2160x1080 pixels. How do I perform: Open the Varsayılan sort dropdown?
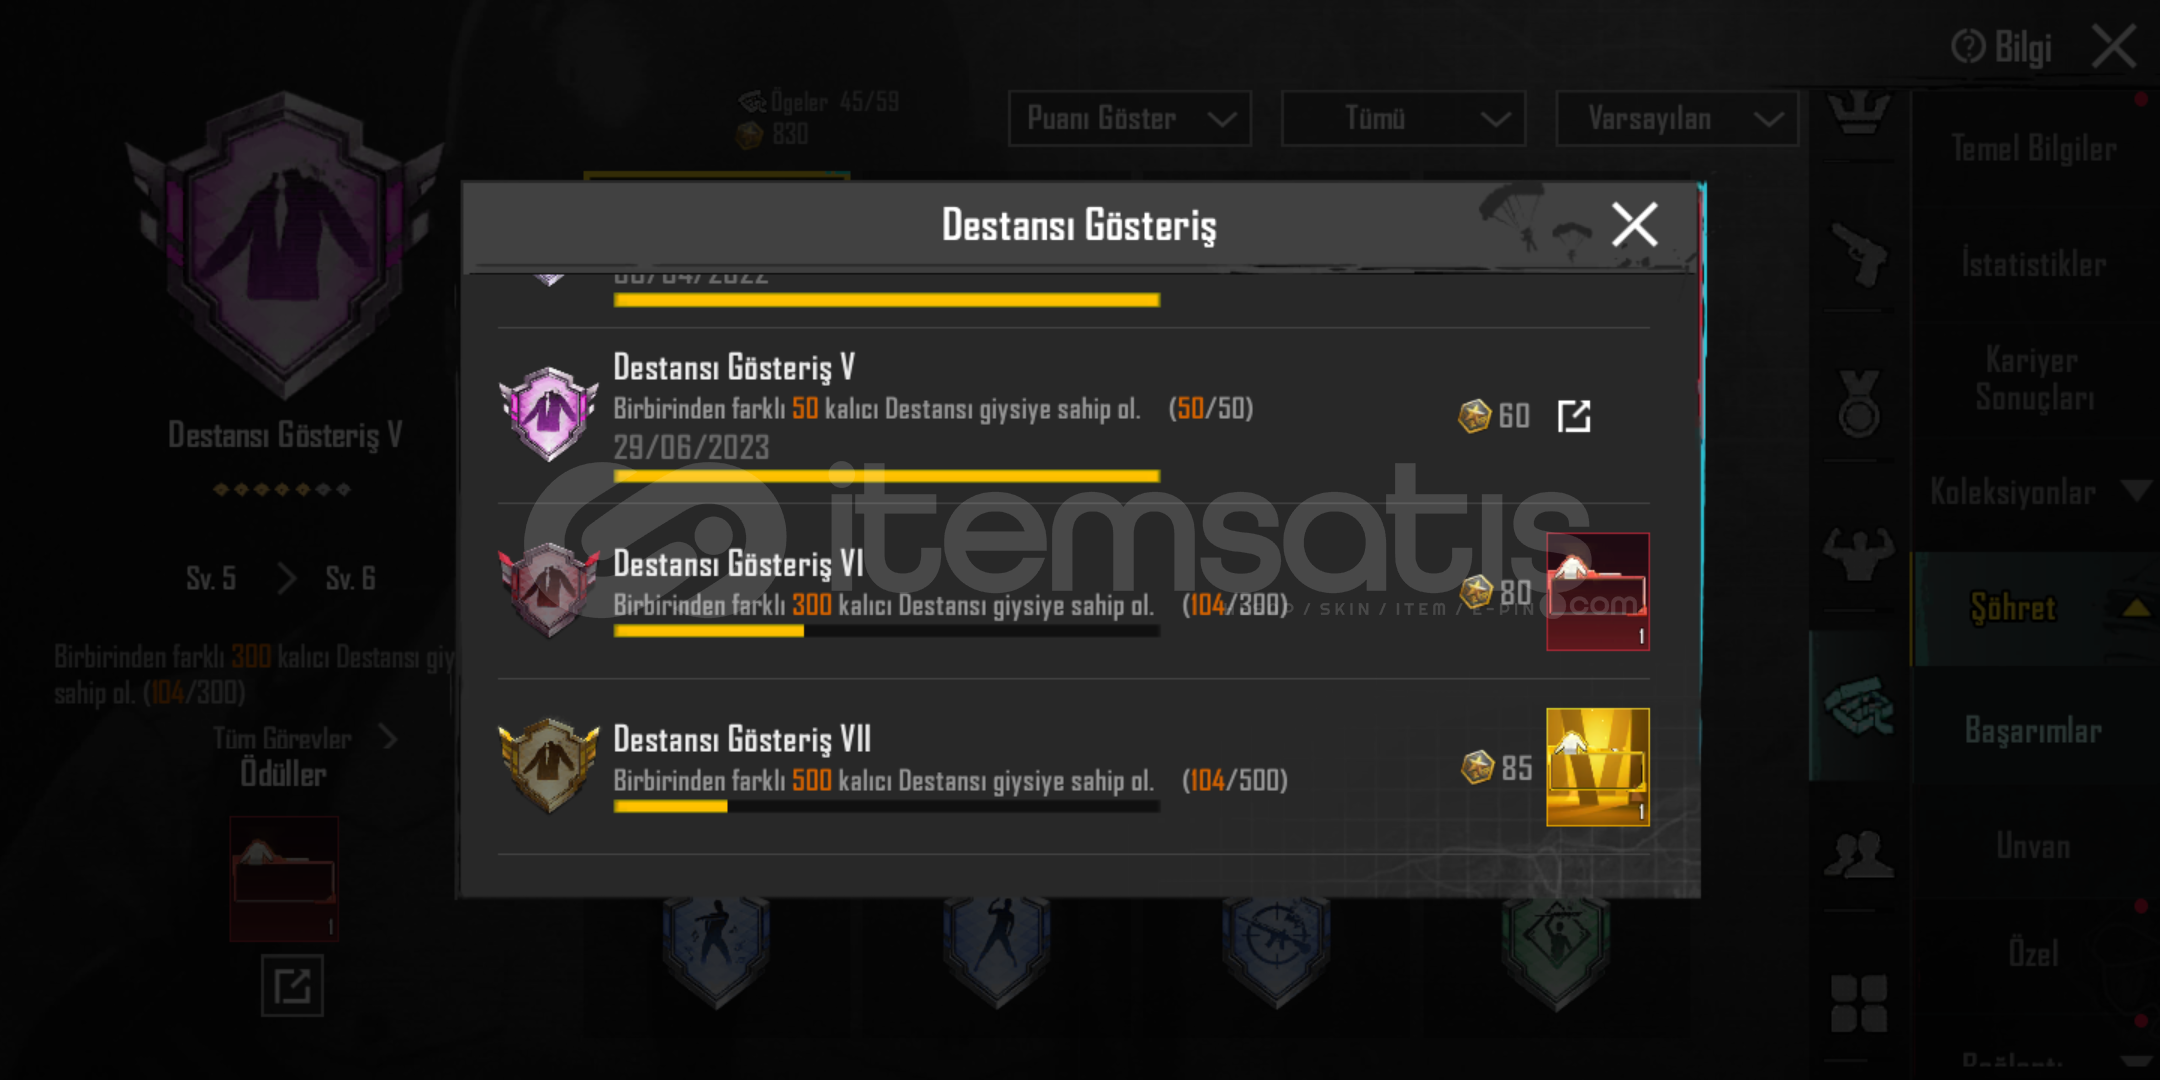point(1677,119)
